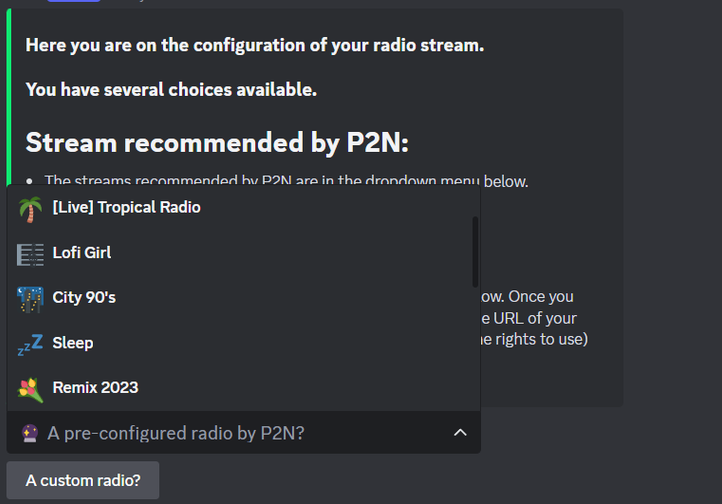
Task: Select the [Live] Tropical Radio option
Action: [244, 208]
